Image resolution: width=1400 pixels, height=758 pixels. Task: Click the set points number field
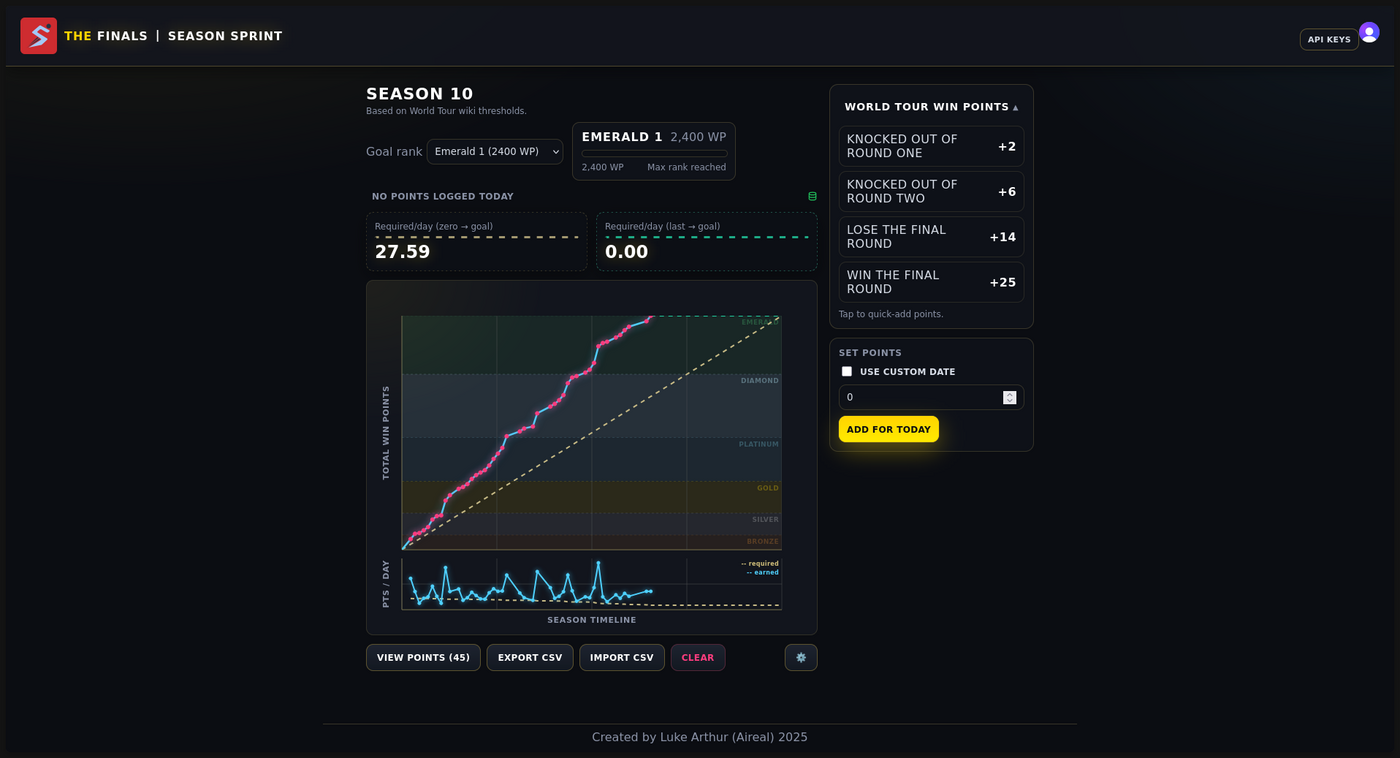[x=931, y=397]
